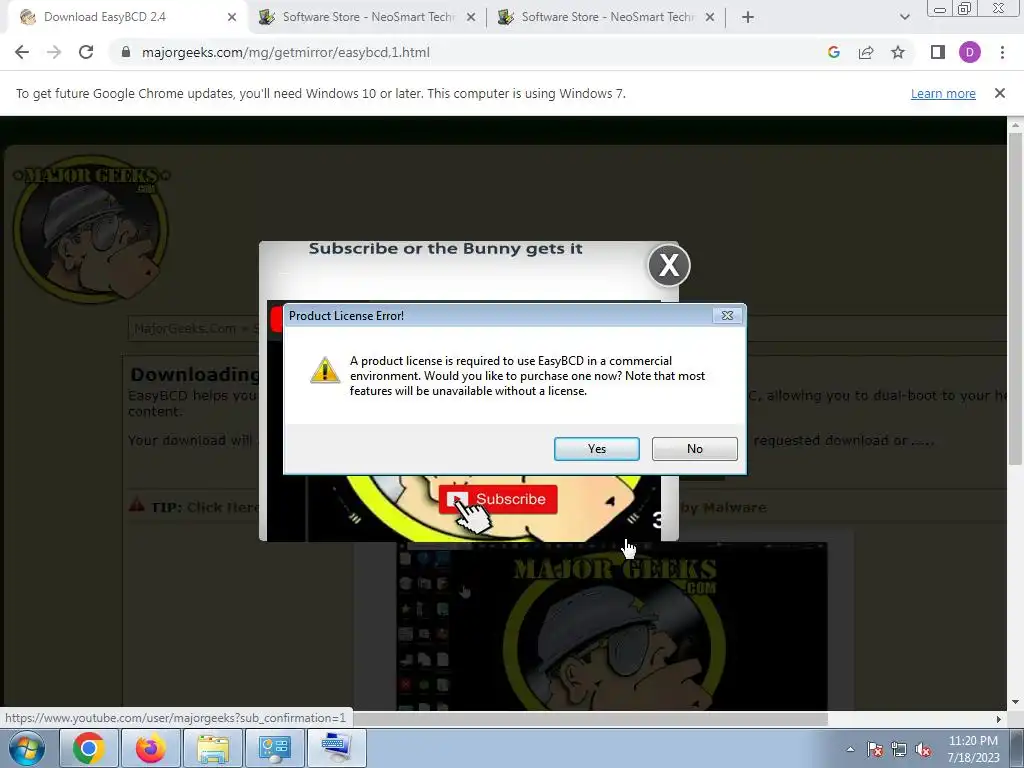Go back to the previous page
This screenshot has width=1024, height=768.
pyautogui.click(x=22, y=52)
